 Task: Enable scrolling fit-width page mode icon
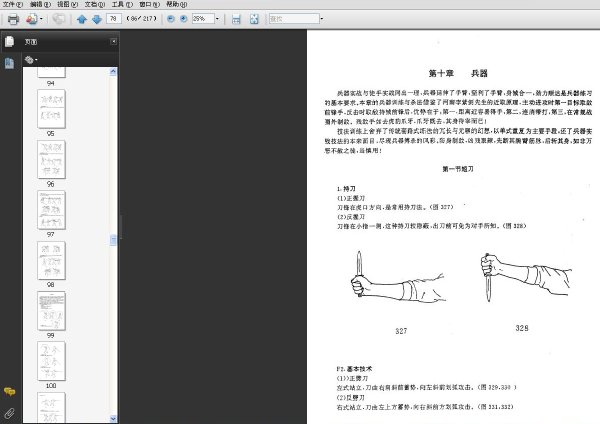coord(236,19)
